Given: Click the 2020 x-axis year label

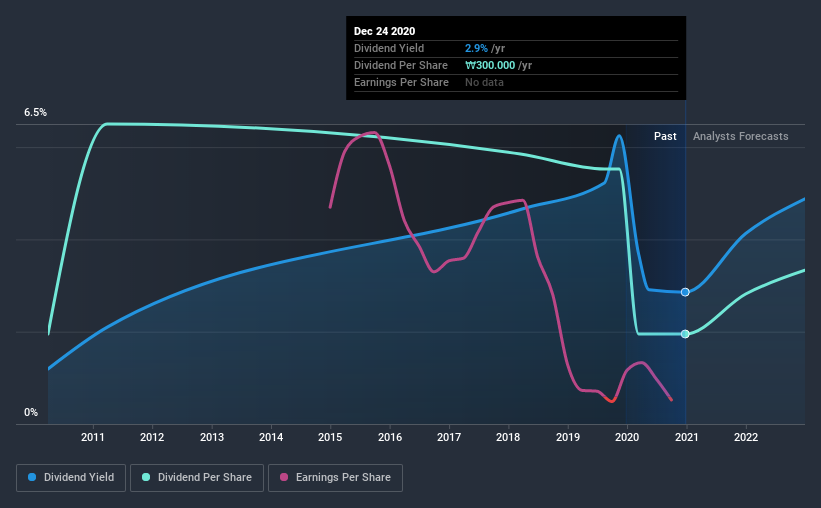Looking at the screenshot, I should pyautogui.click(x=627, y=437).
